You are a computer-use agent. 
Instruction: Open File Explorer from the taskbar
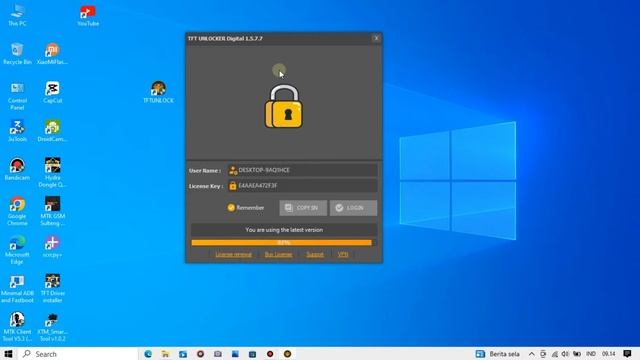pos(165,354)
